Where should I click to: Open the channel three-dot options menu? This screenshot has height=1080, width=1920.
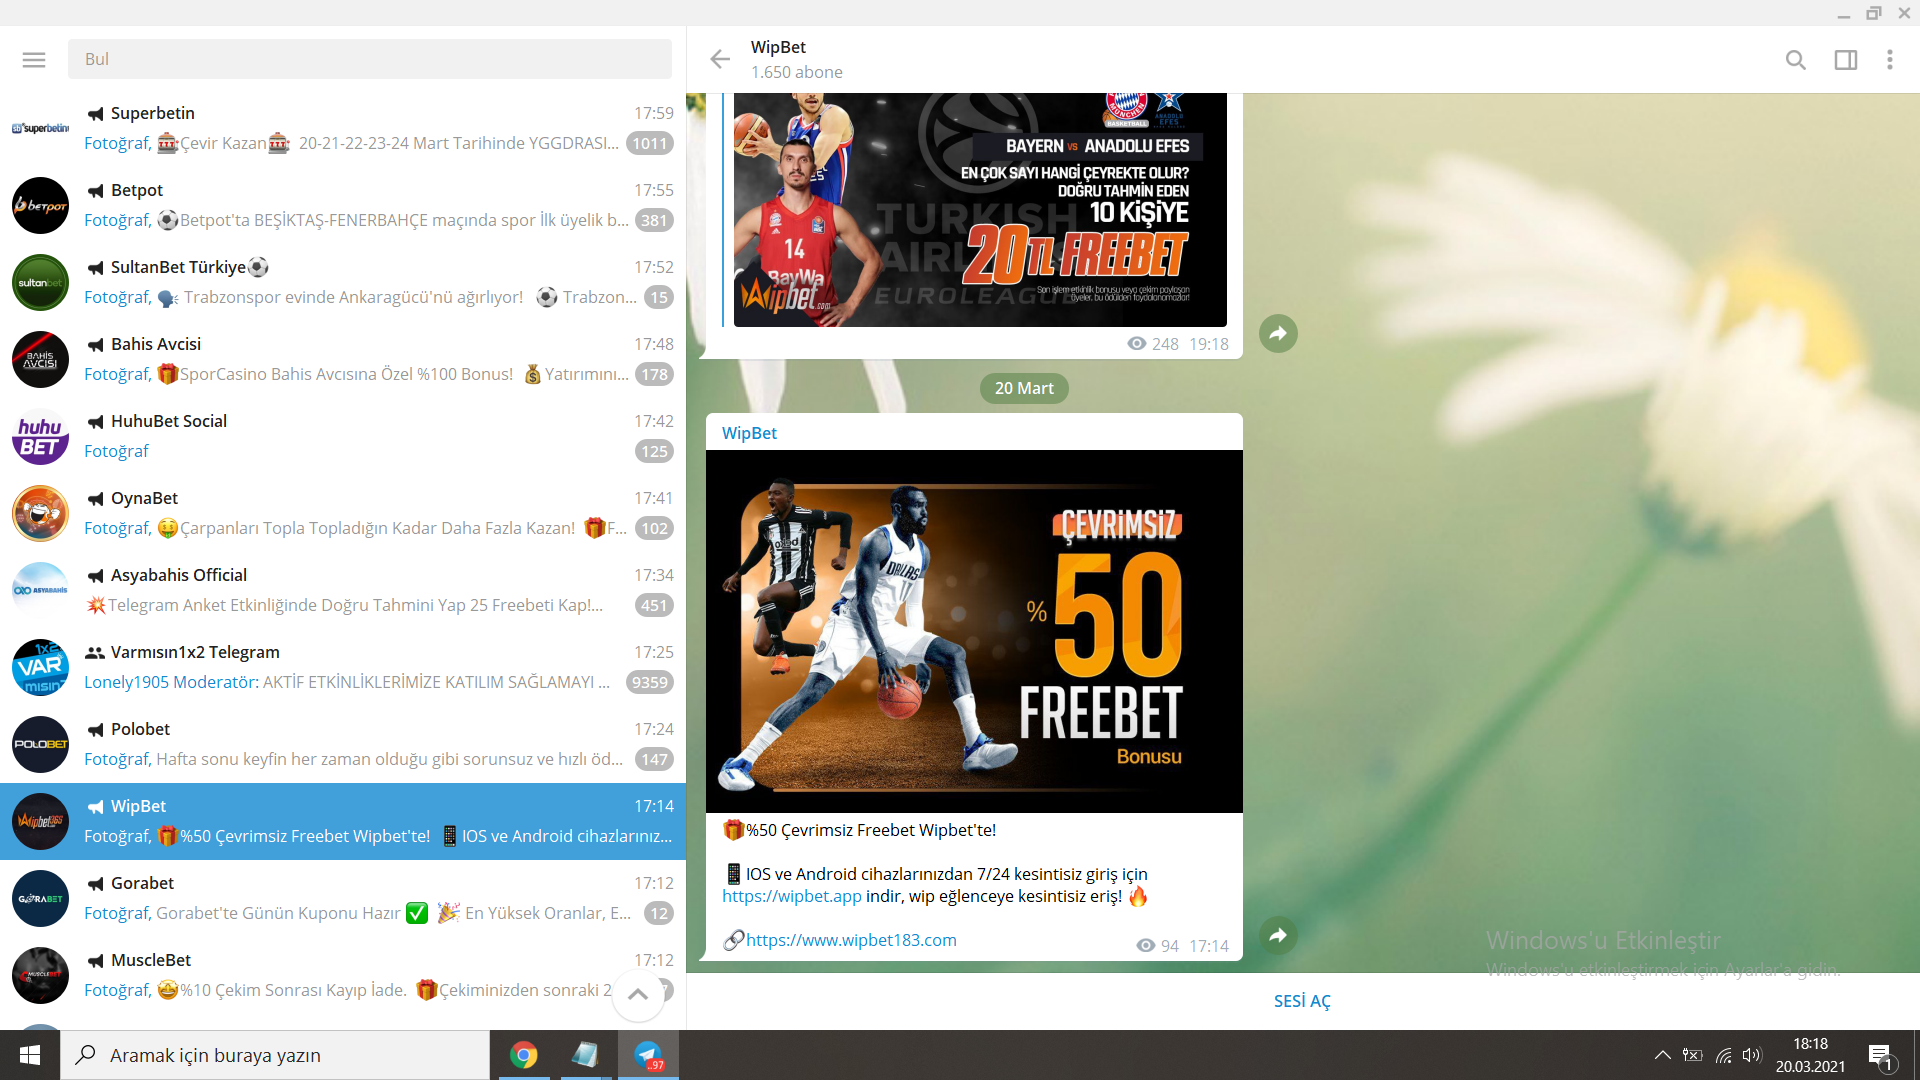click(x=1890, y=60)
